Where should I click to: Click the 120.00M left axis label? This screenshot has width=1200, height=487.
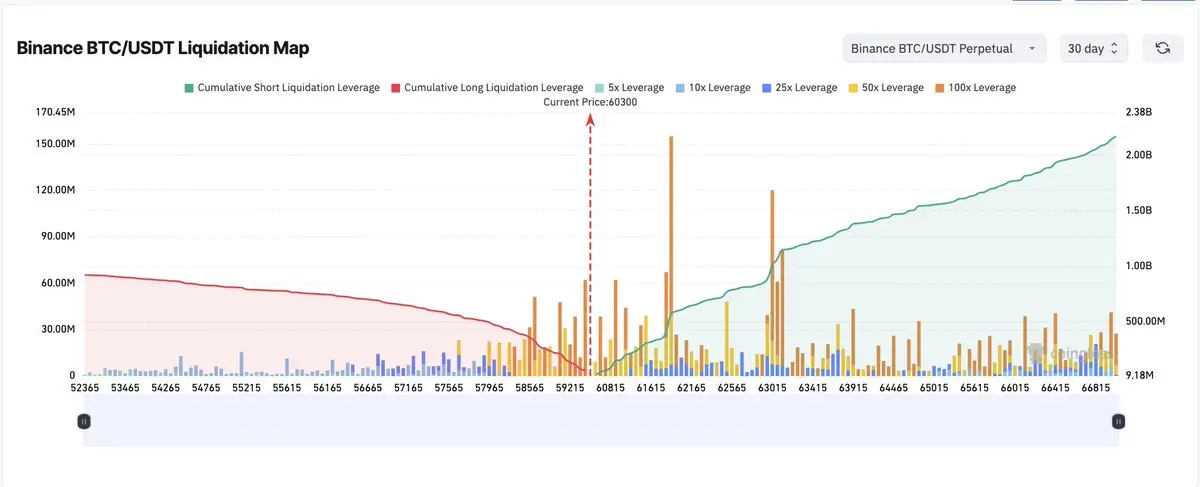point(55,190)
